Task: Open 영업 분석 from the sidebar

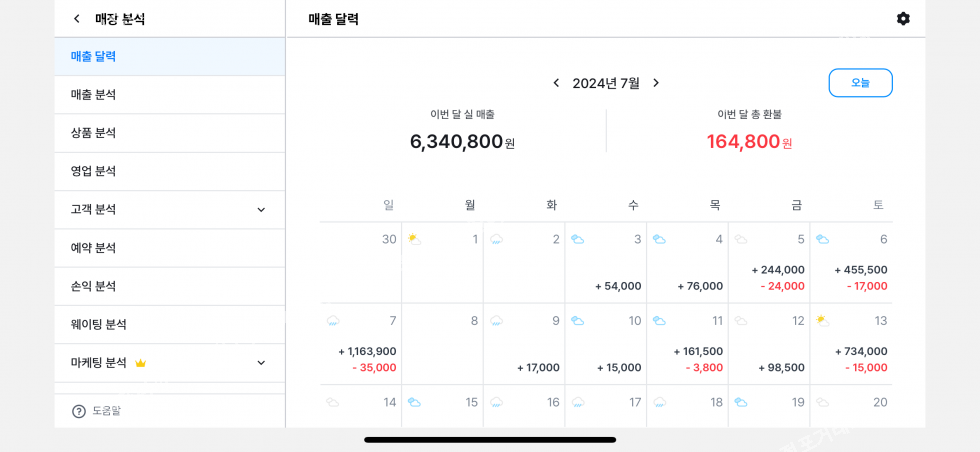Action: [94, 171]
